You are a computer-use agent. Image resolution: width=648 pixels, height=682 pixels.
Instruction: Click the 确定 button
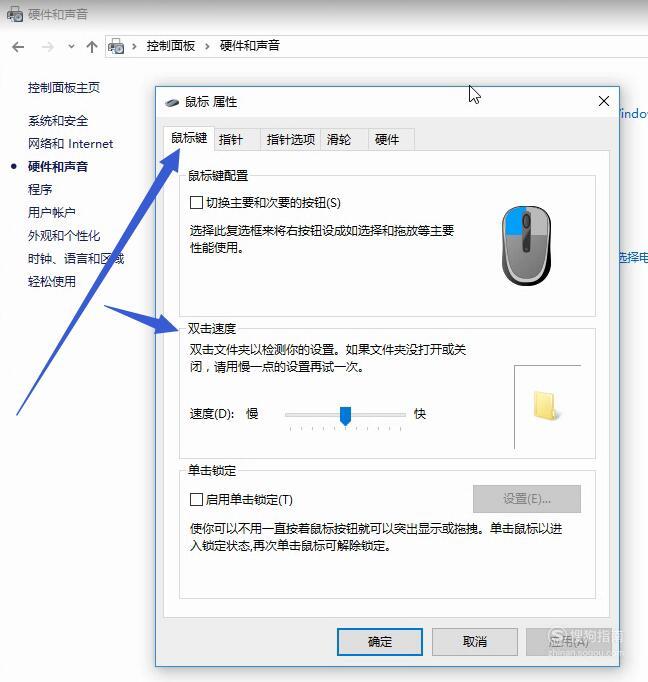coord(380,642)
